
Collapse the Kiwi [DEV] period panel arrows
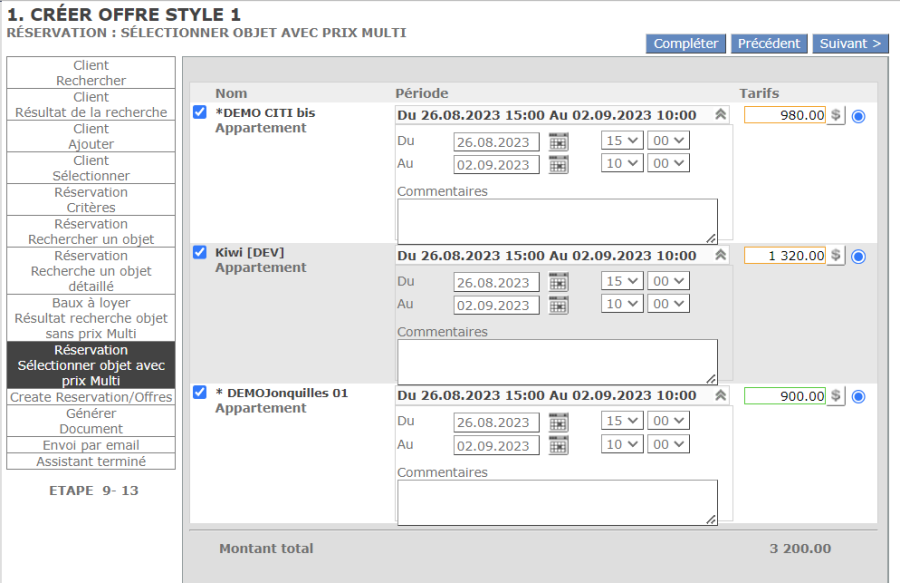pos(719,256)
